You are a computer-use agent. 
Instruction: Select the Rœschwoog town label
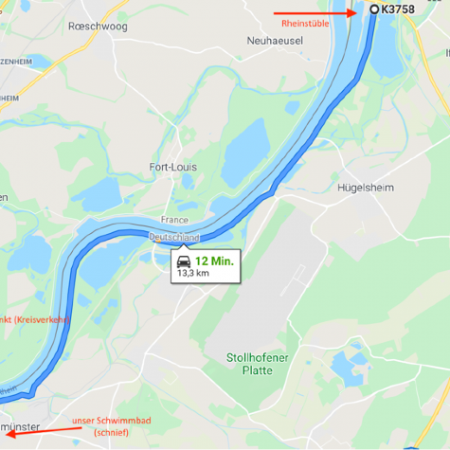point(98,26)
